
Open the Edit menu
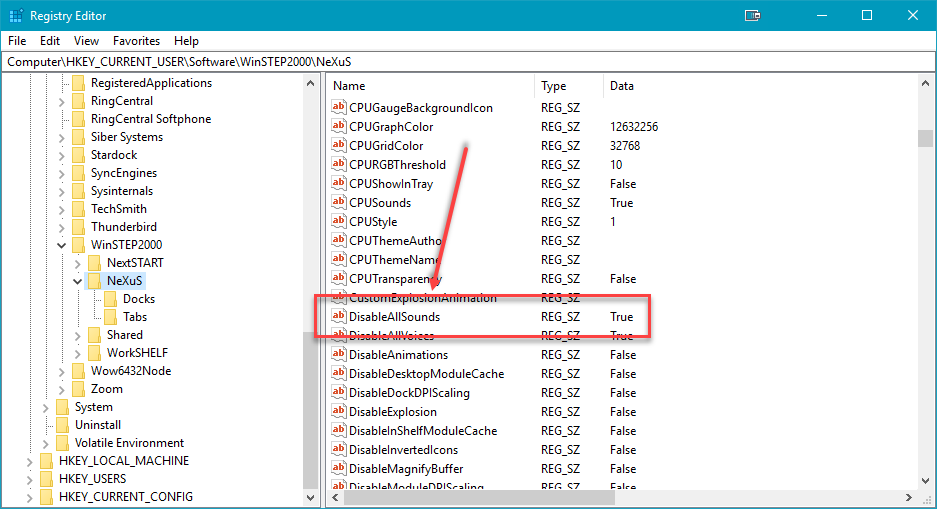coord(50,41)
